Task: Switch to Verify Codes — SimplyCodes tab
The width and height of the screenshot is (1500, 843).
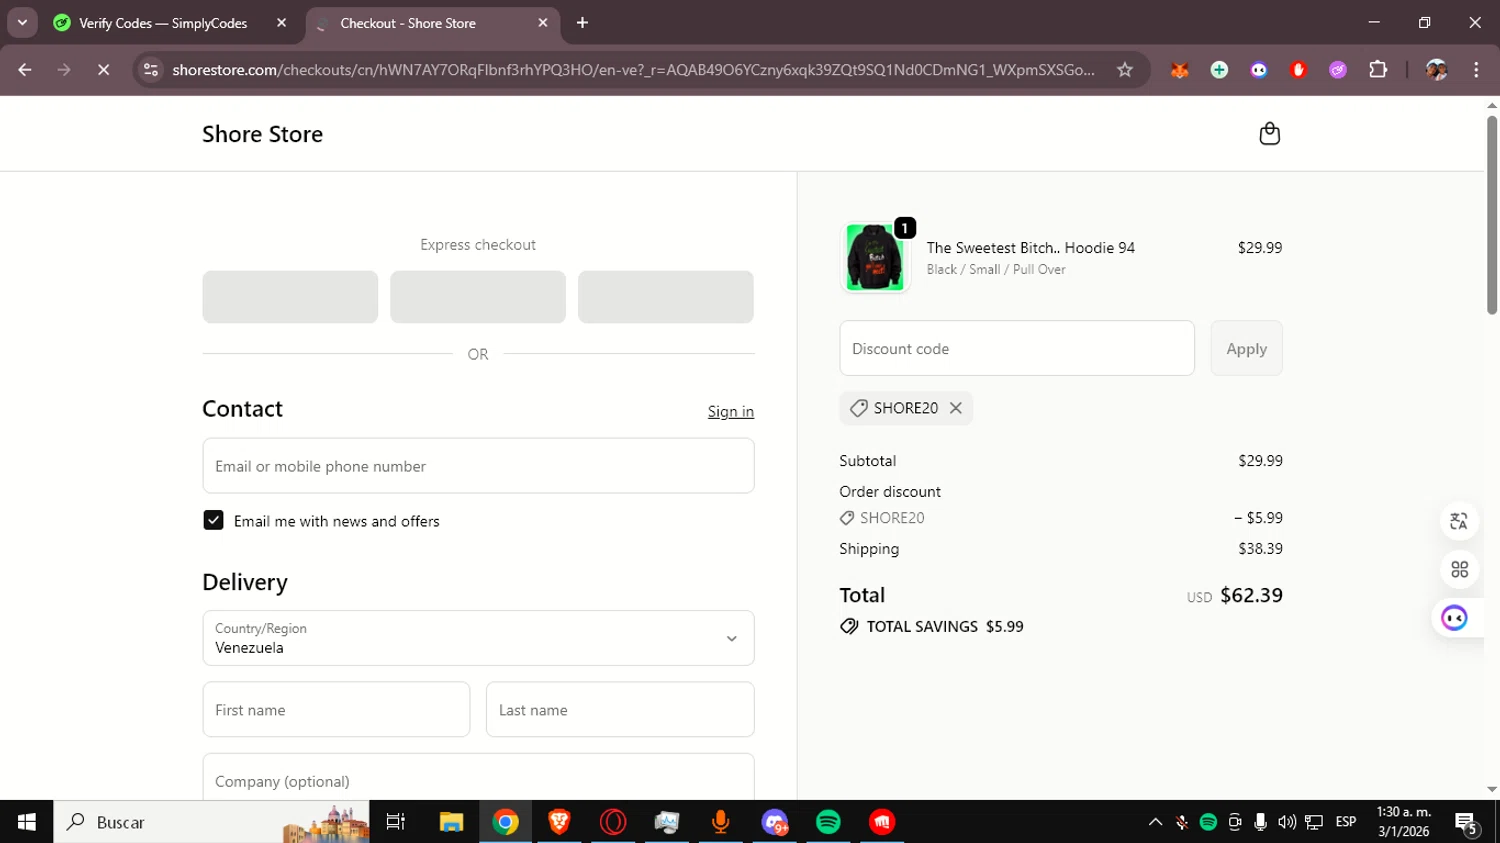Action: pos(163,23)
